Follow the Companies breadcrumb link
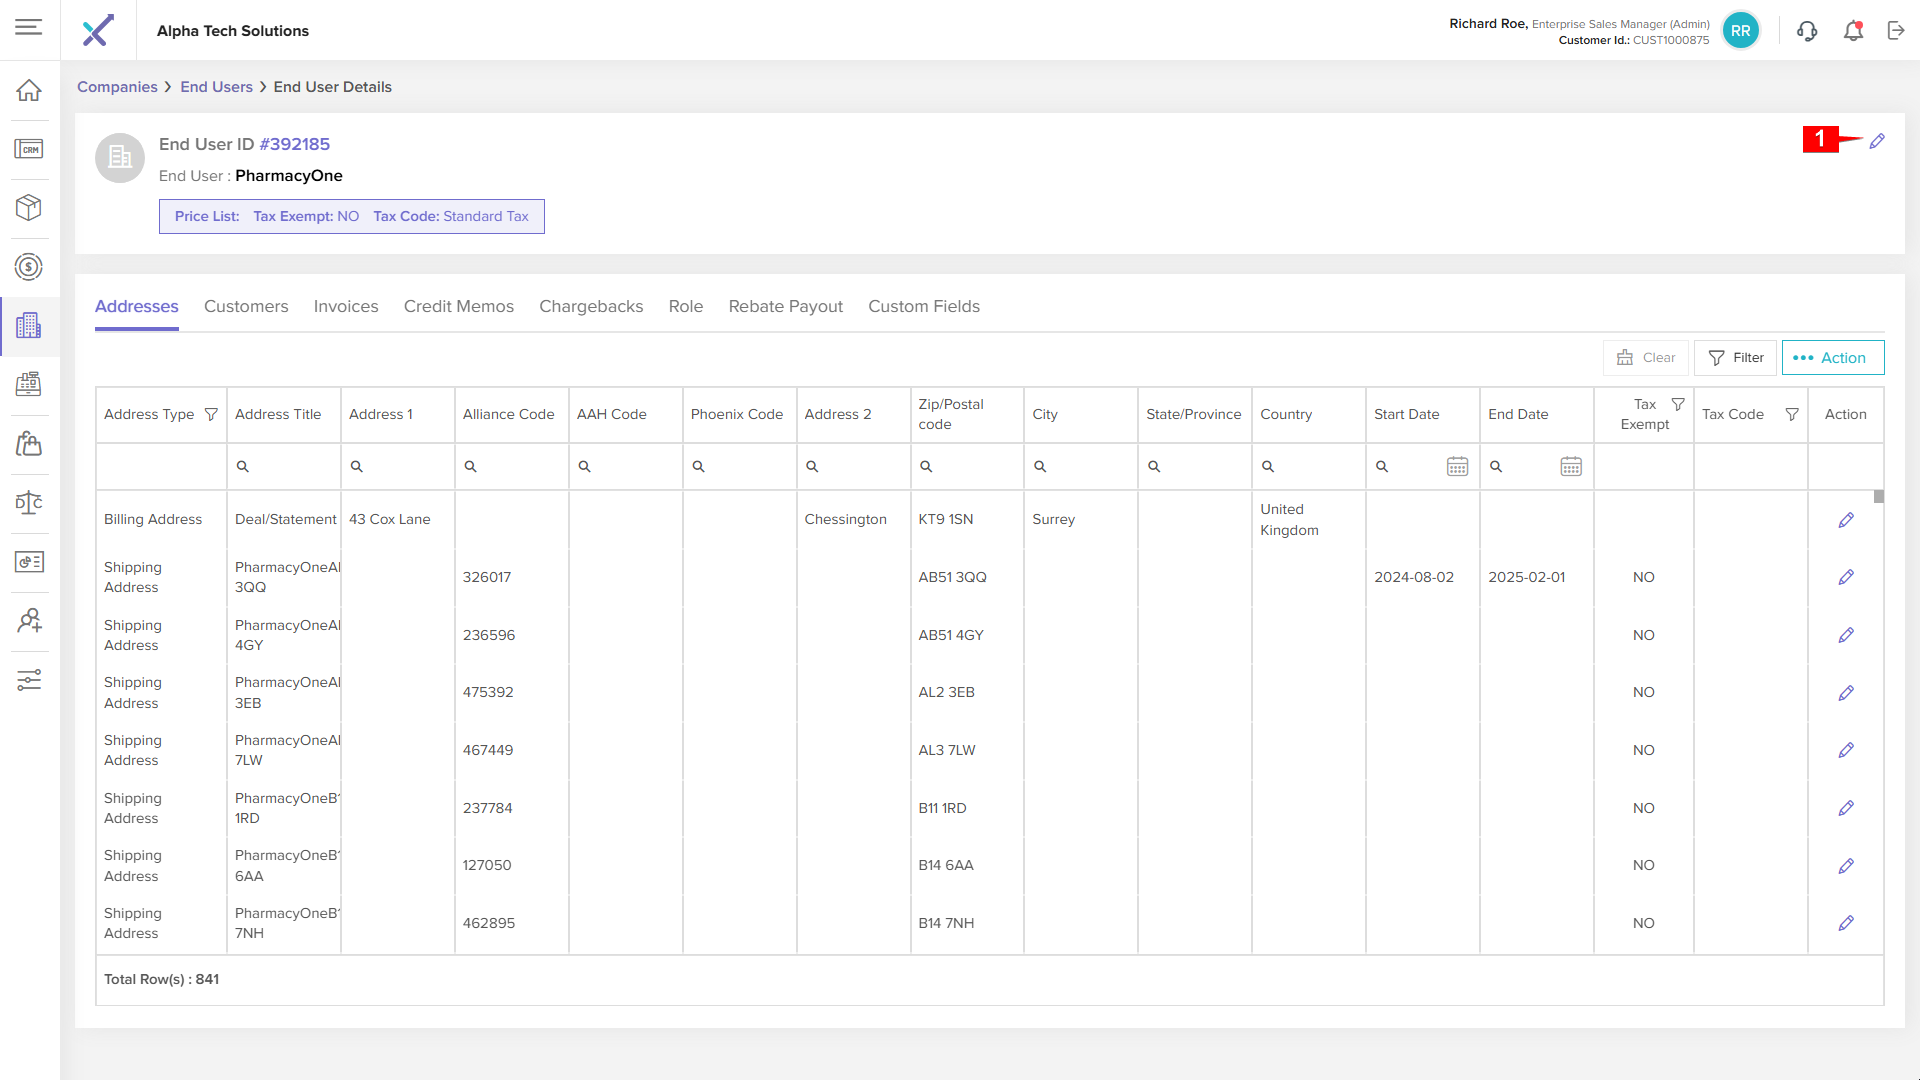Screen dimensions: 1920x1080 point(117,87)
